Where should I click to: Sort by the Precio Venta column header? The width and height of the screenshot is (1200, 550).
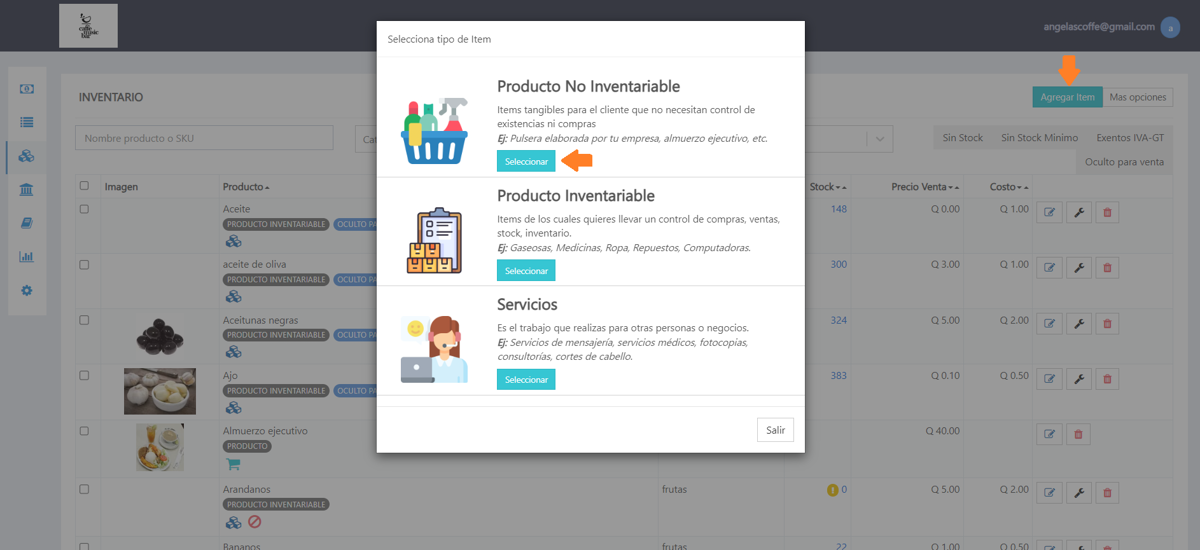[x=925, y=187]
